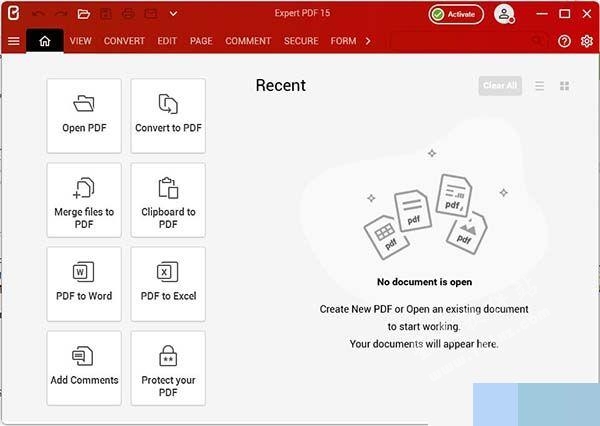Click the Clipboard to PDF tile

[x=168, y=200]
